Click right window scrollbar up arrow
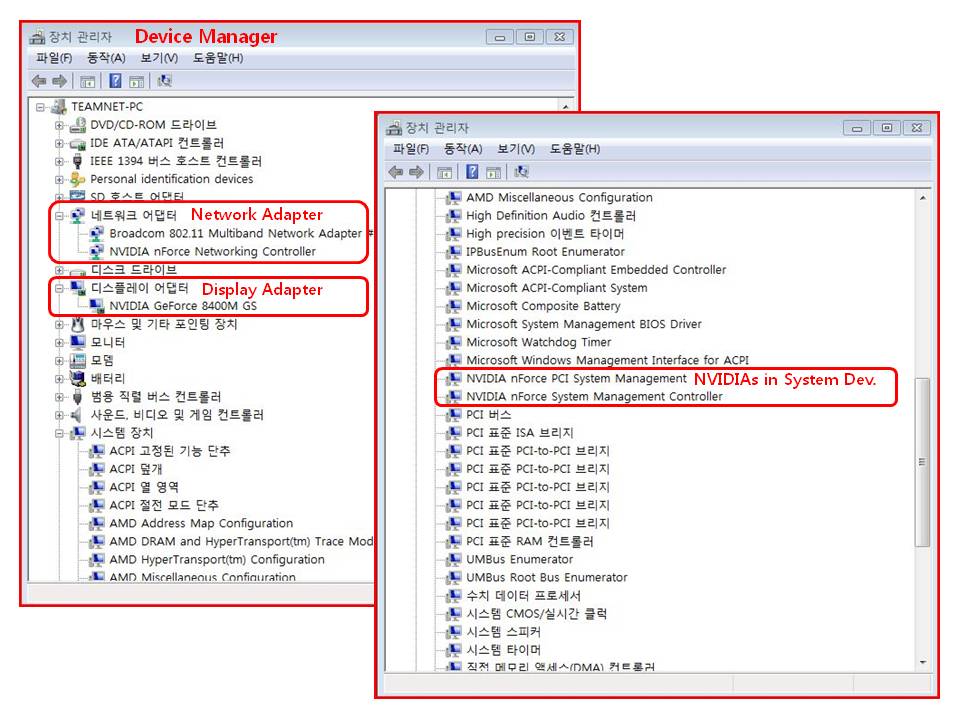Screen dimensions: 960x720 click(x=923, y=198)
